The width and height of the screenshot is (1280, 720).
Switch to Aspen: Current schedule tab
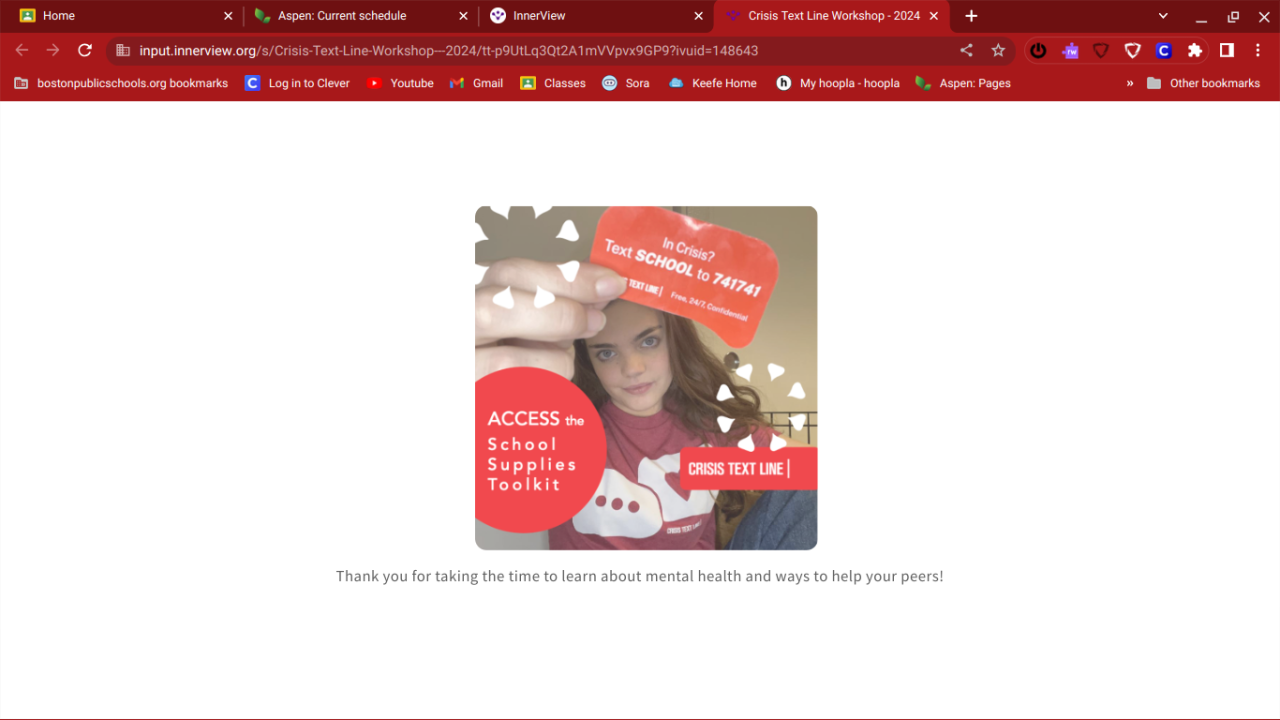coord(359,16)
